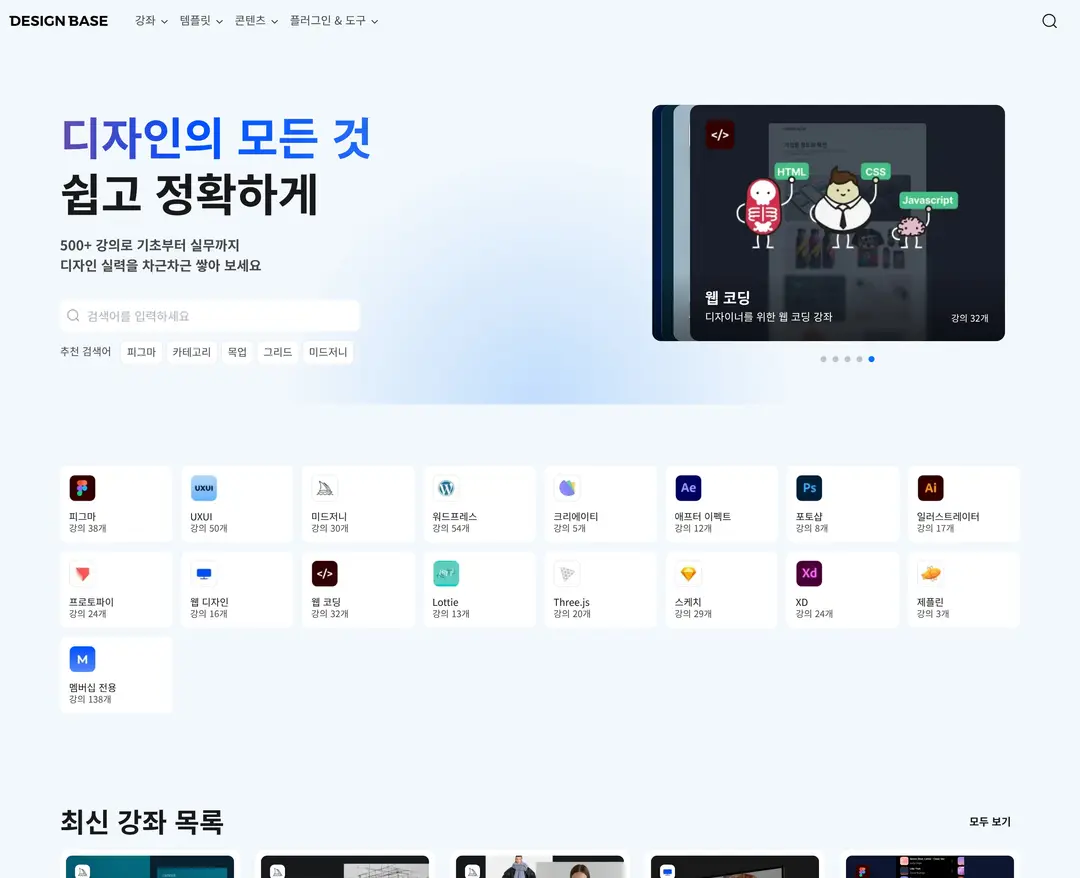Go to the first carousel slide dot
This screenshot has height=878, width=1080.
[x=823, y=359]
